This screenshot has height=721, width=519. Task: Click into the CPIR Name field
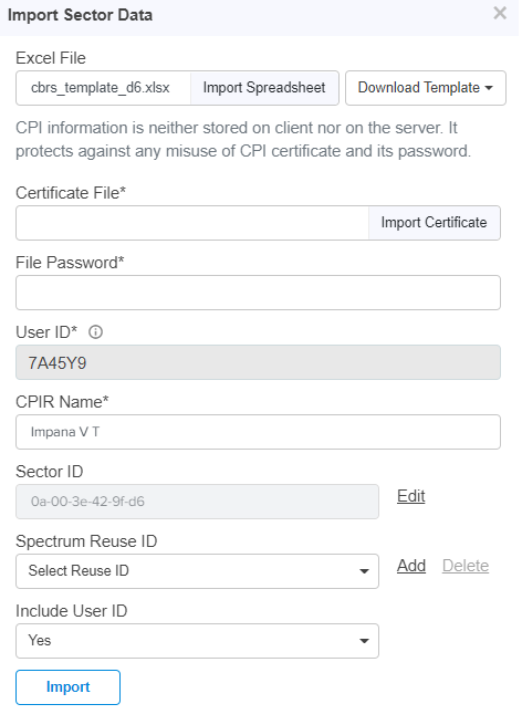[258, 432]
